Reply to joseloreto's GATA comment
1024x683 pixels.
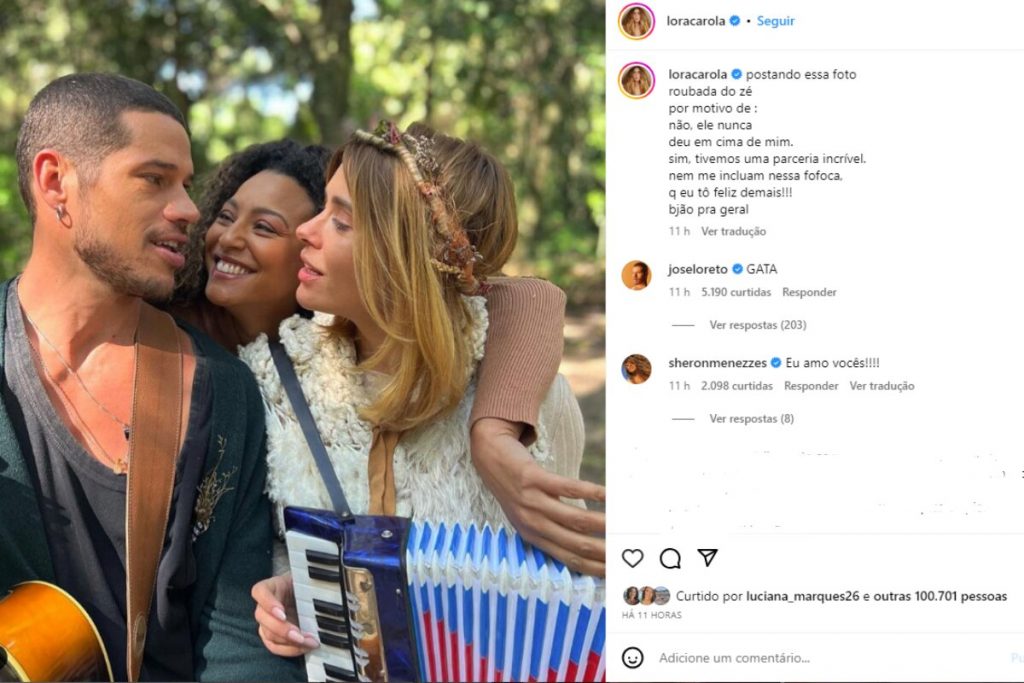point(809,292)
